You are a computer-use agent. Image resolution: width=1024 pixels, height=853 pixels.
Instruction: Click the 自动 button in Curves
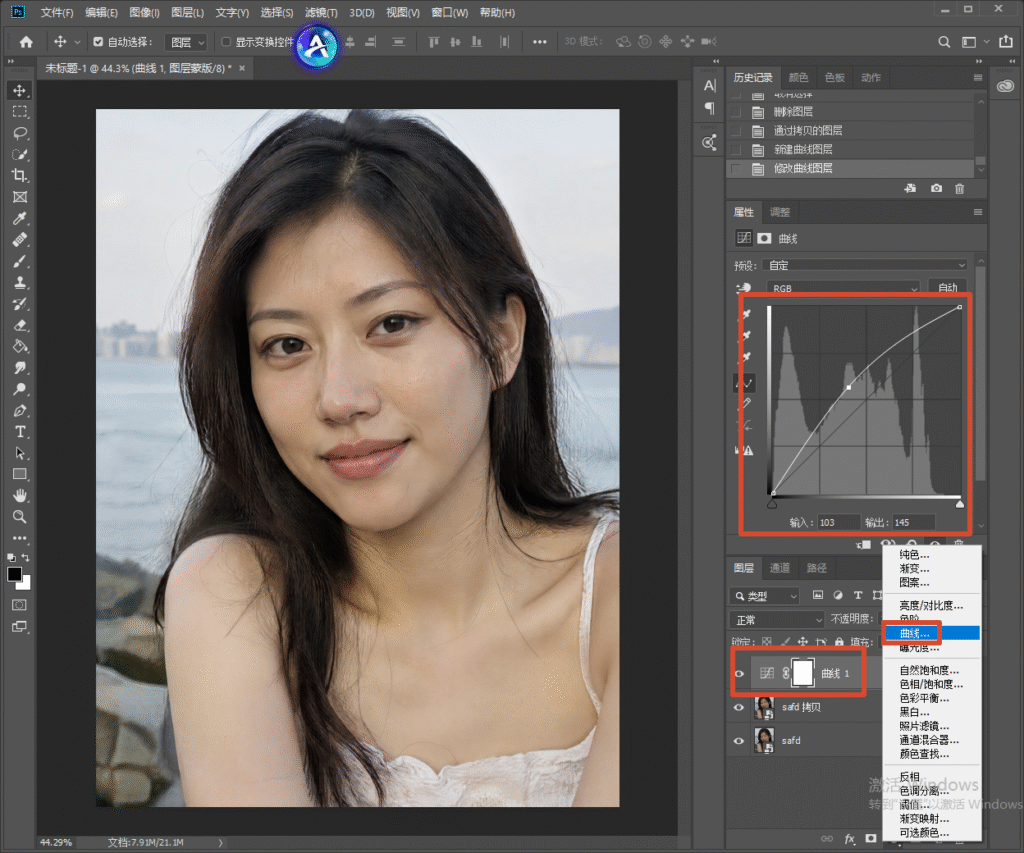click(x=948, y=288)
